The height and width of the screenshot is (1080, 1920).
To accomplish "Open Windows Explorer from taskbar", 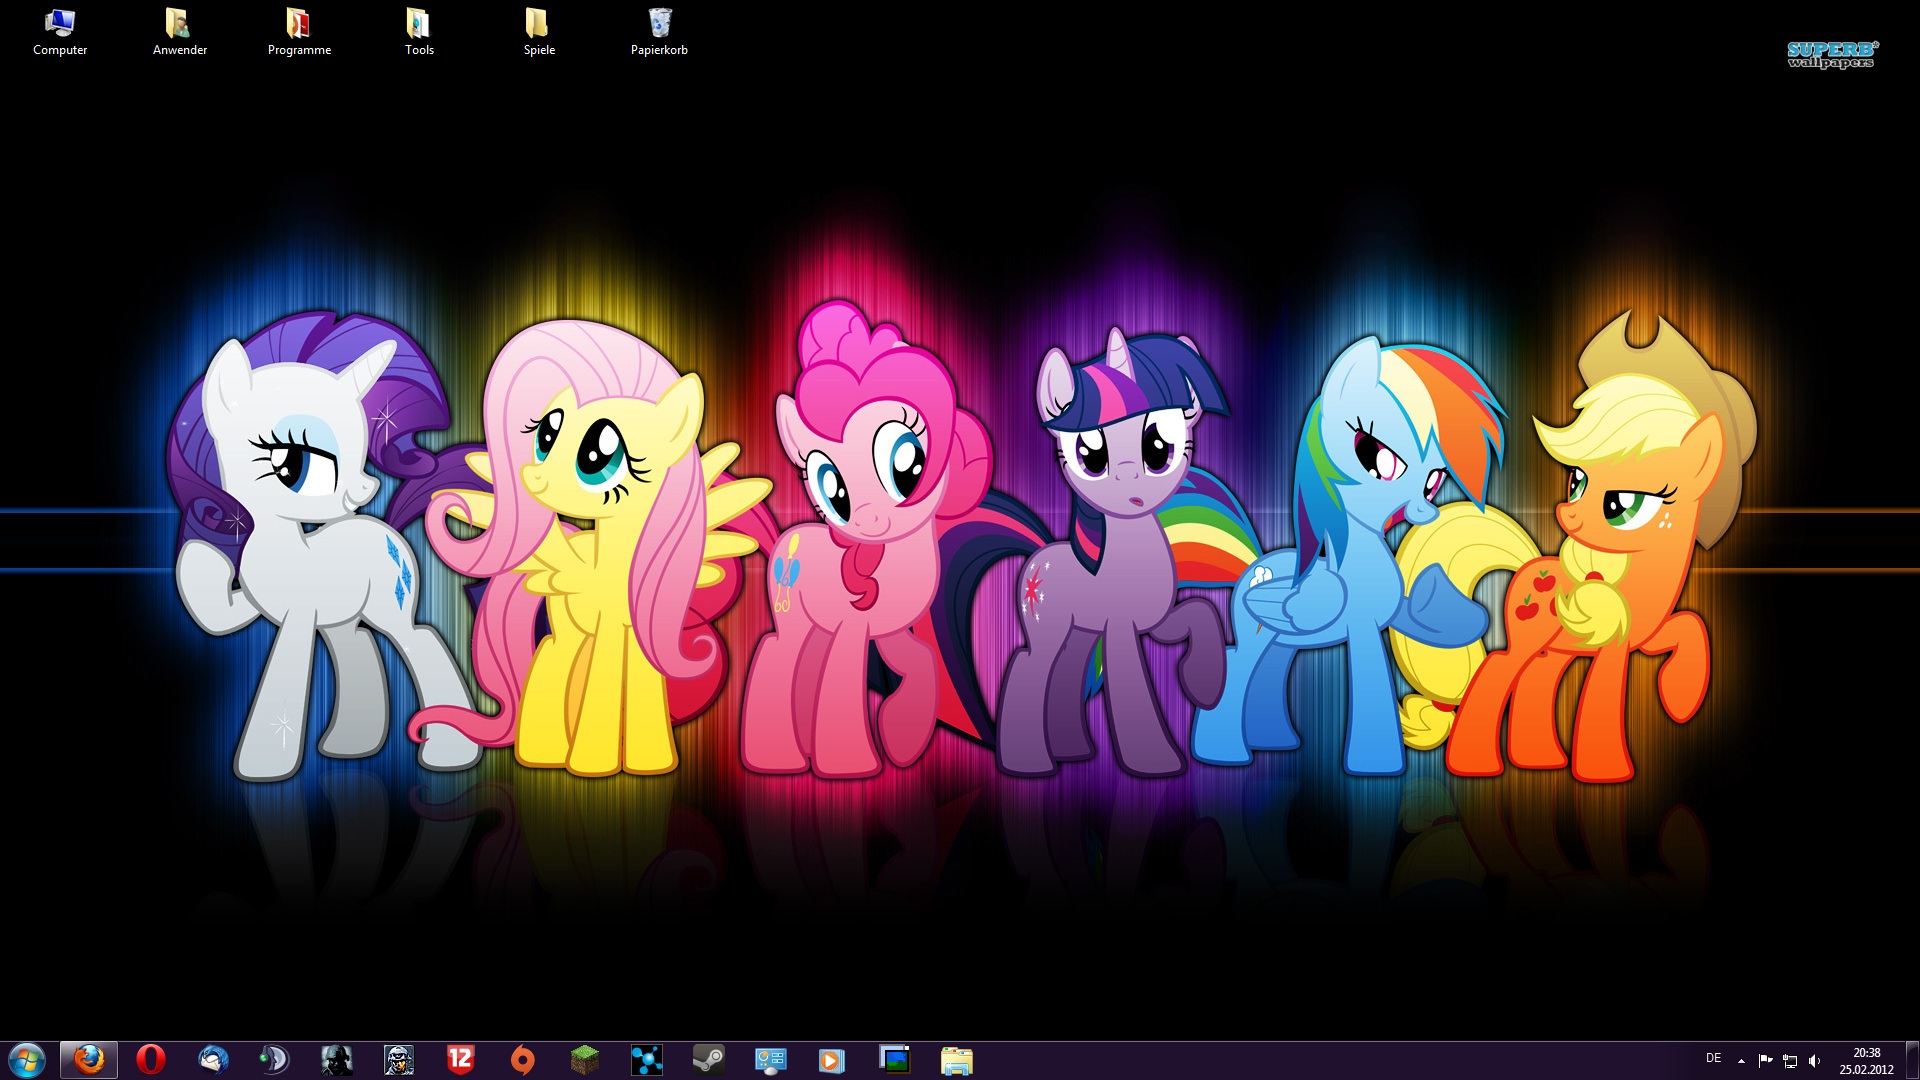I will point(957,1060).
